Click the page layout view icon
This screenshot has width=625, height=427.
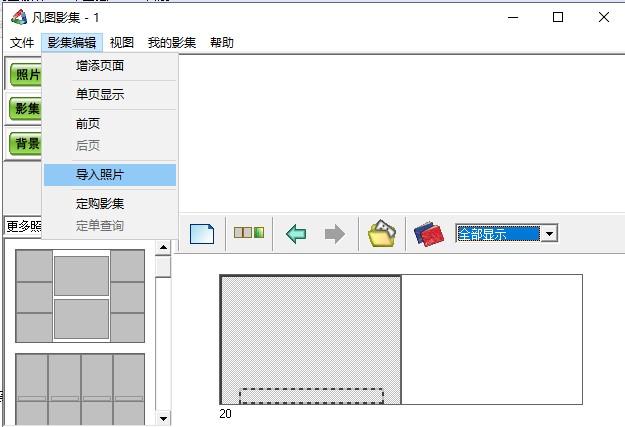249,233
